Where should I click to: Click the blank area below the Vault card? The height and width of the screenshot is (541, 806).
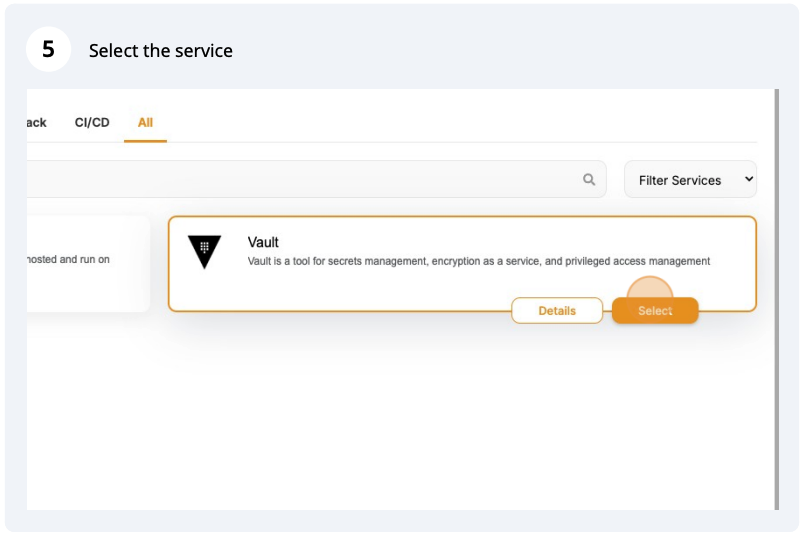pyautogui.click(x=400, y=420)
